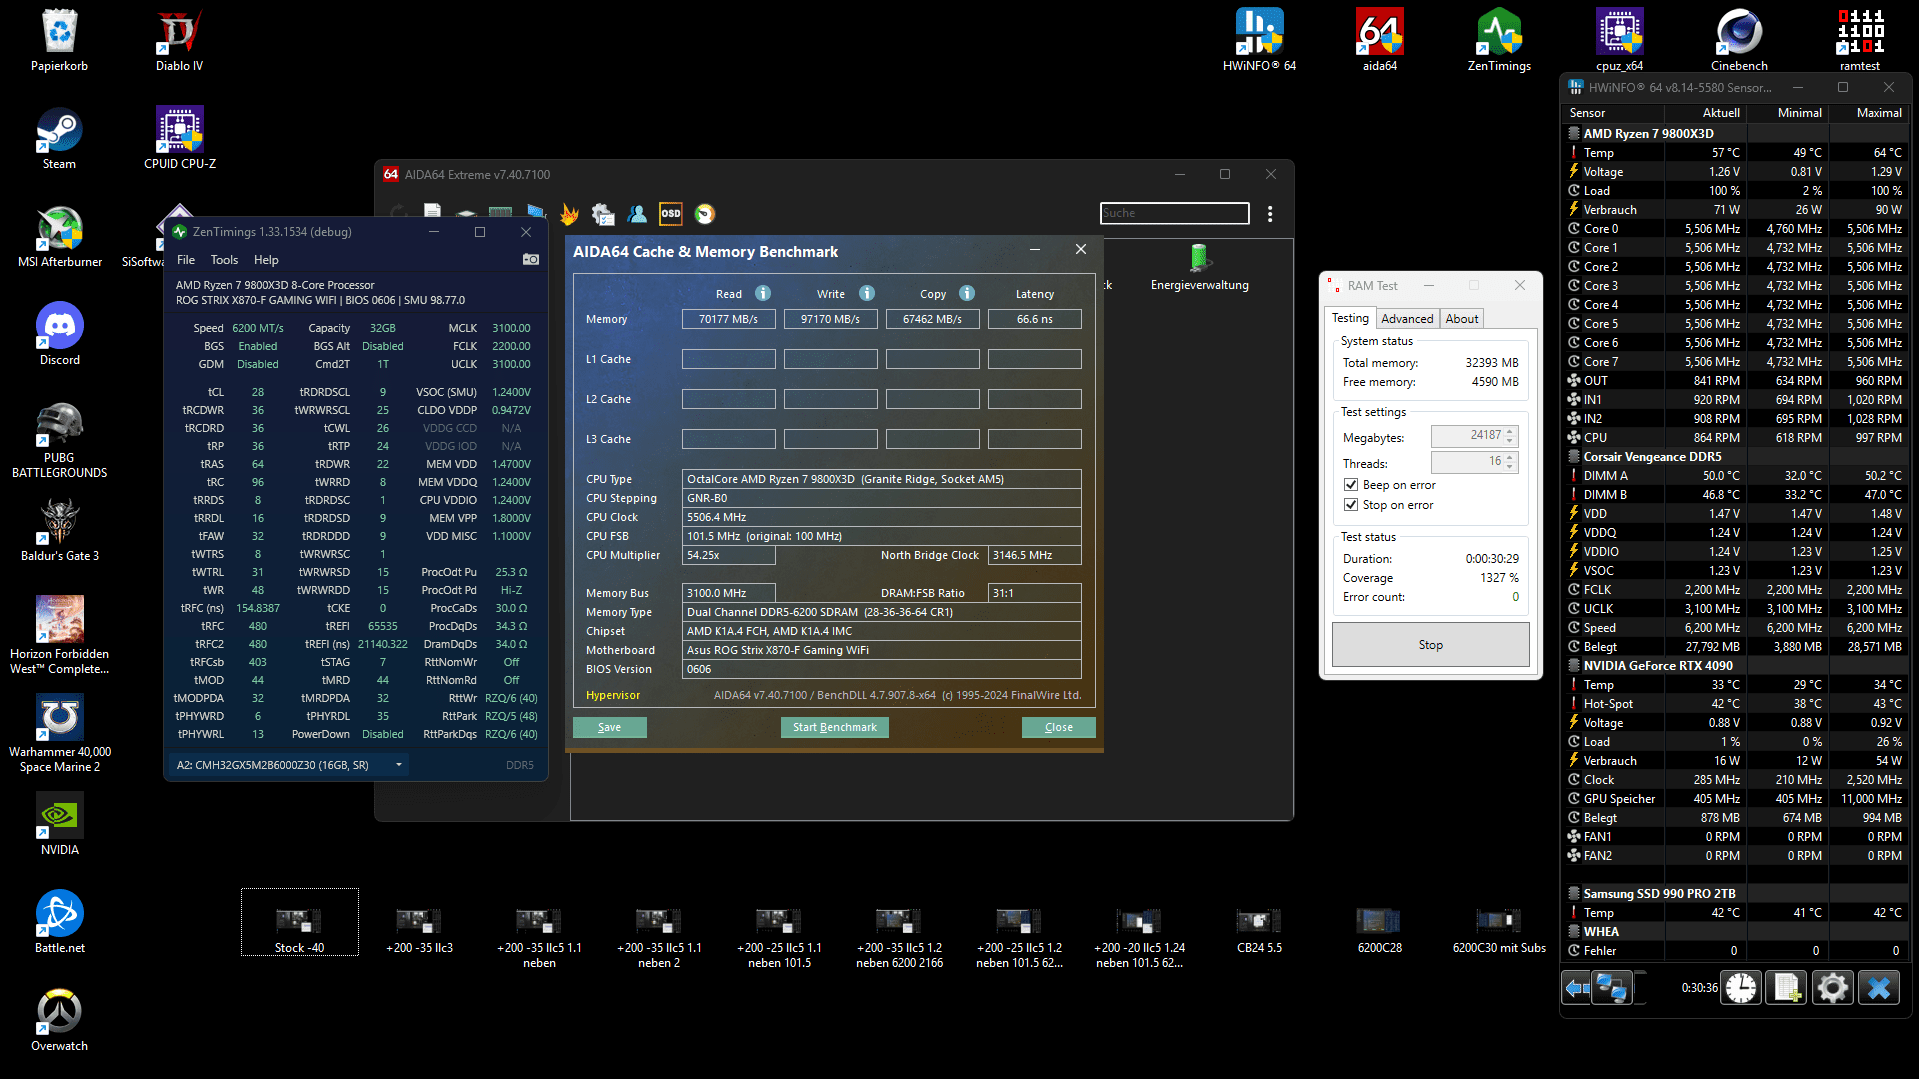Collapse the AMD Ryzen 7 9800X3D sensor group

tap(1573, 133)
